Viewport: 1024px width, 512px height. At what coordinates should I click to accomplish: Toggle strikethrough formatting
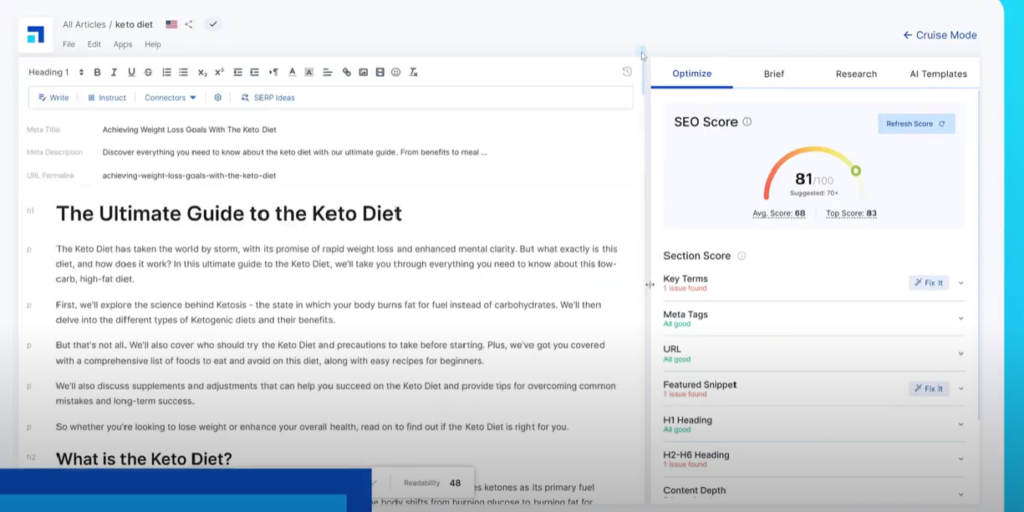point(148,72)
